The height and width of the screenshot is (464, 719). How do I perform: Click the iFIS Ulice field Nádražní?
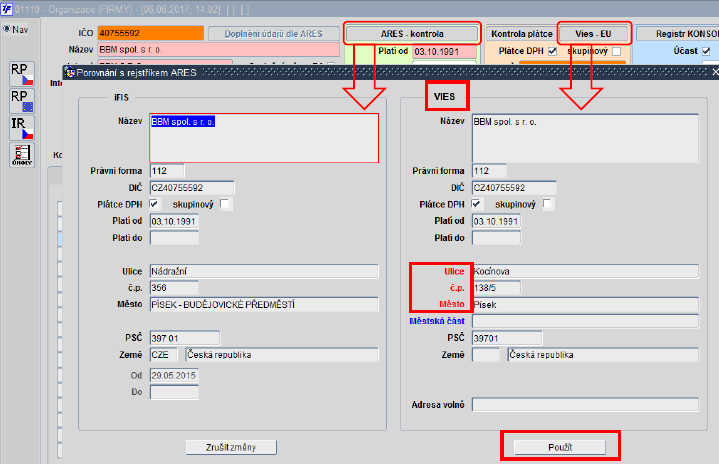264,271
